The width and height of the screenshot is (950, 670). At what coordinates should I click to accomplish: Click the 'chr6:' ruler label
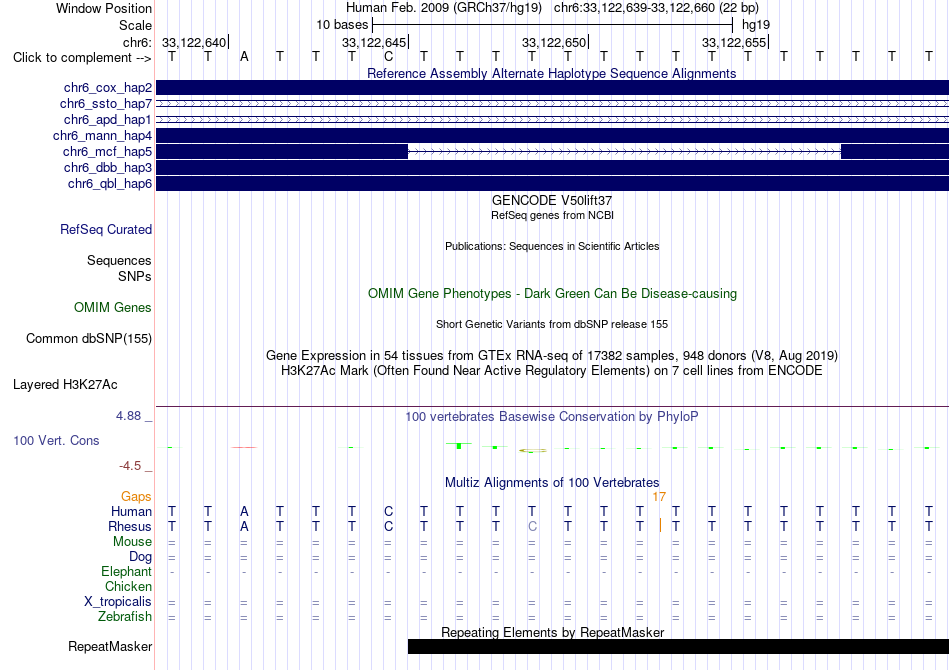137,42
